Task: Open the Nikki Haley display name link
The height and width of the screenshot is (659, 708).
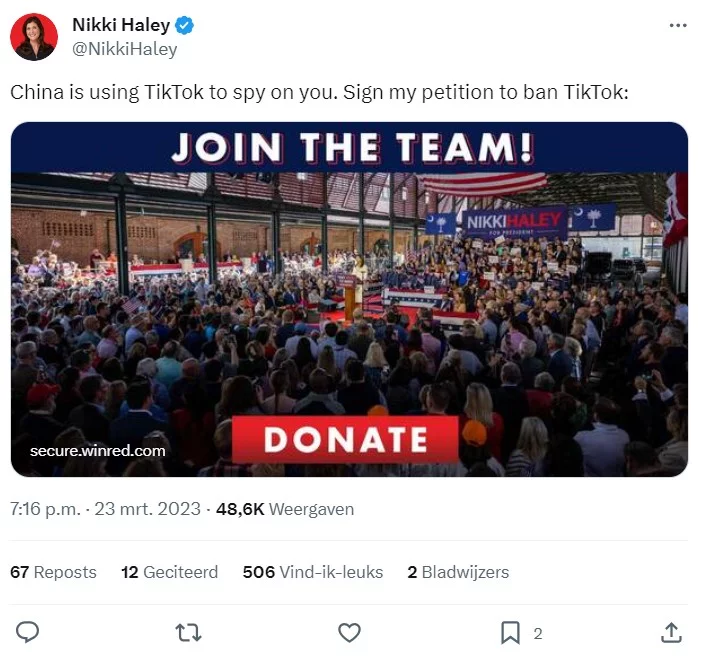Action: pyautogui.click(x=120, y=26)
